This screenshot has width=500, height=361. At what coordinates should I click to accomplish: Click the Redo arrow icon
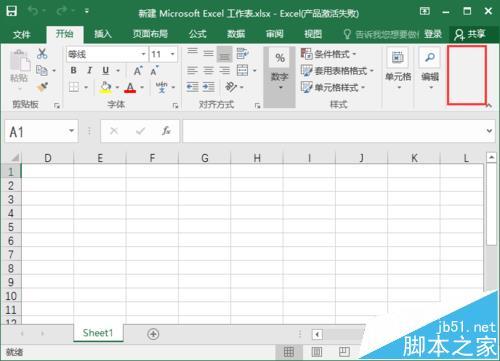pos(62,11)
